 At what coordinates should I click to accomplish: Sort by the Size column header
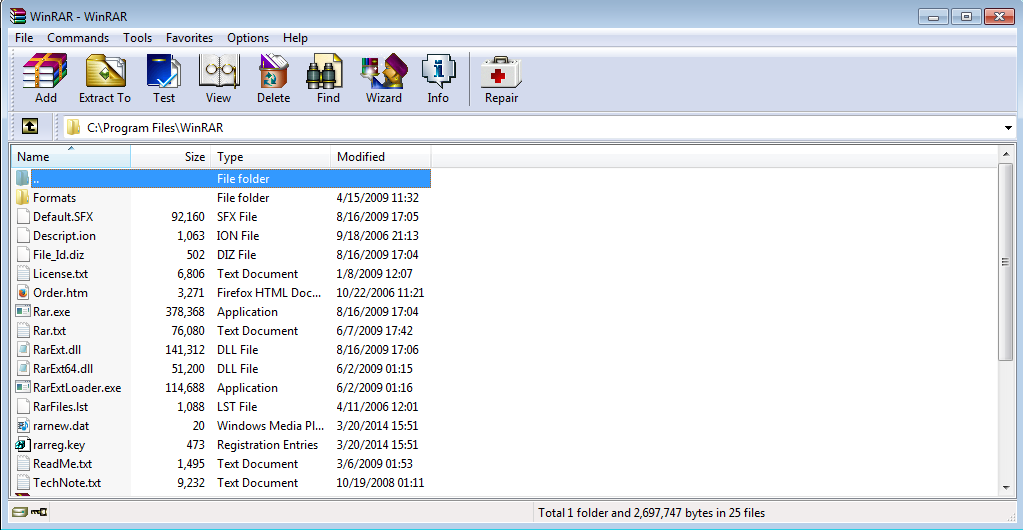(x=171, y=157)
